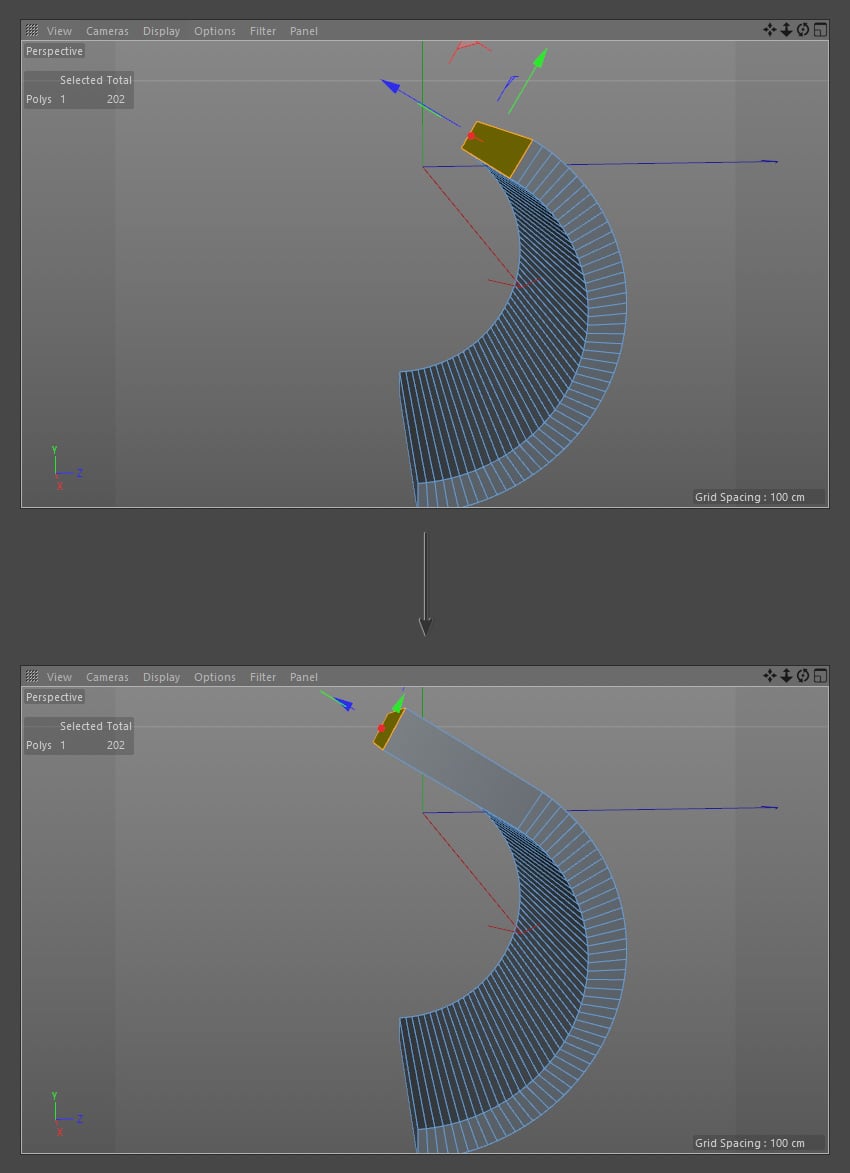This screenshot has width=850, height=1173.
Task: Open the Options menu in top viewport
Action: pyautogui.click(x=215, y=31)
